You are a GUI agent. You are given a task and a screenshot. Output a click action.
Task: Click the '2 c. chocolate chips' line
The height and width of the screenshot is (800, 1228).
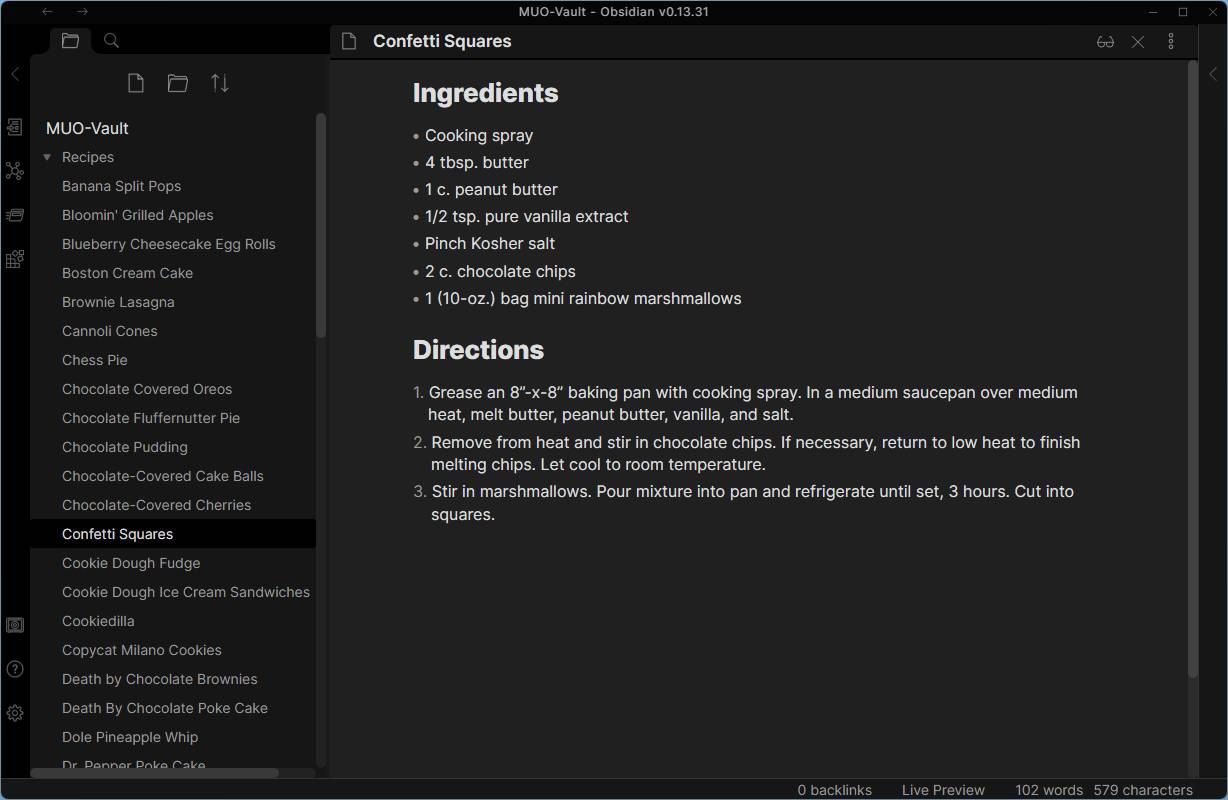[500, 271]
